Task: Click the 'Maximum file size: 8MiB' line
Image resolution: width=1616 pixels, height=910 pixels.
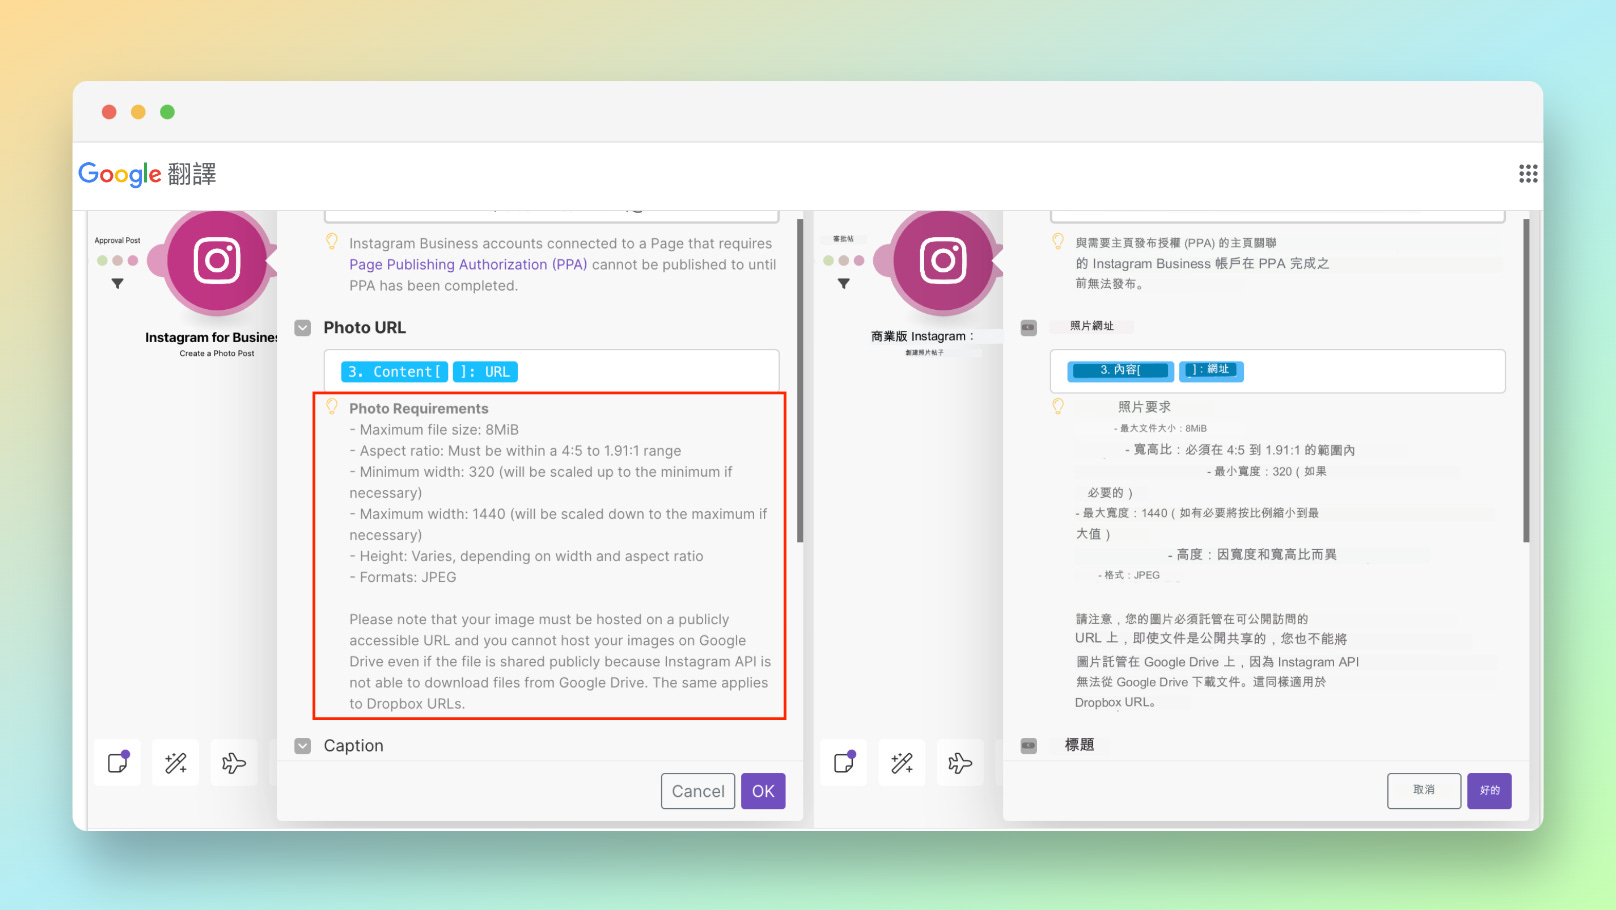Action: (x=434, y=430)
